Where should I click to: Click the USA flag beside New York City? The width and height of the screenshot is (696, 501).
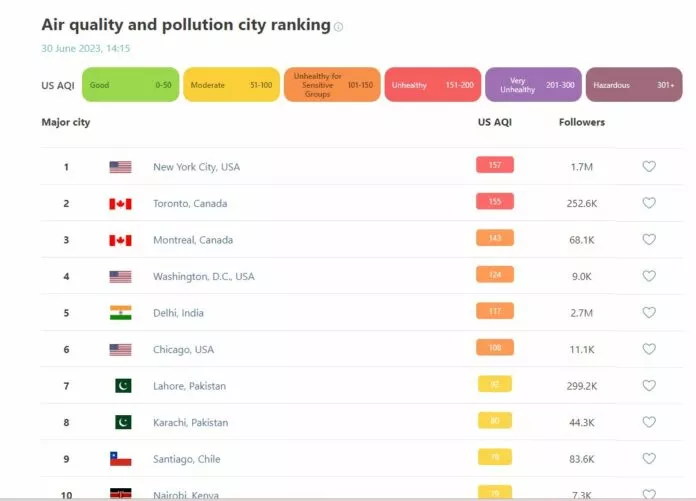coord(120,167)
